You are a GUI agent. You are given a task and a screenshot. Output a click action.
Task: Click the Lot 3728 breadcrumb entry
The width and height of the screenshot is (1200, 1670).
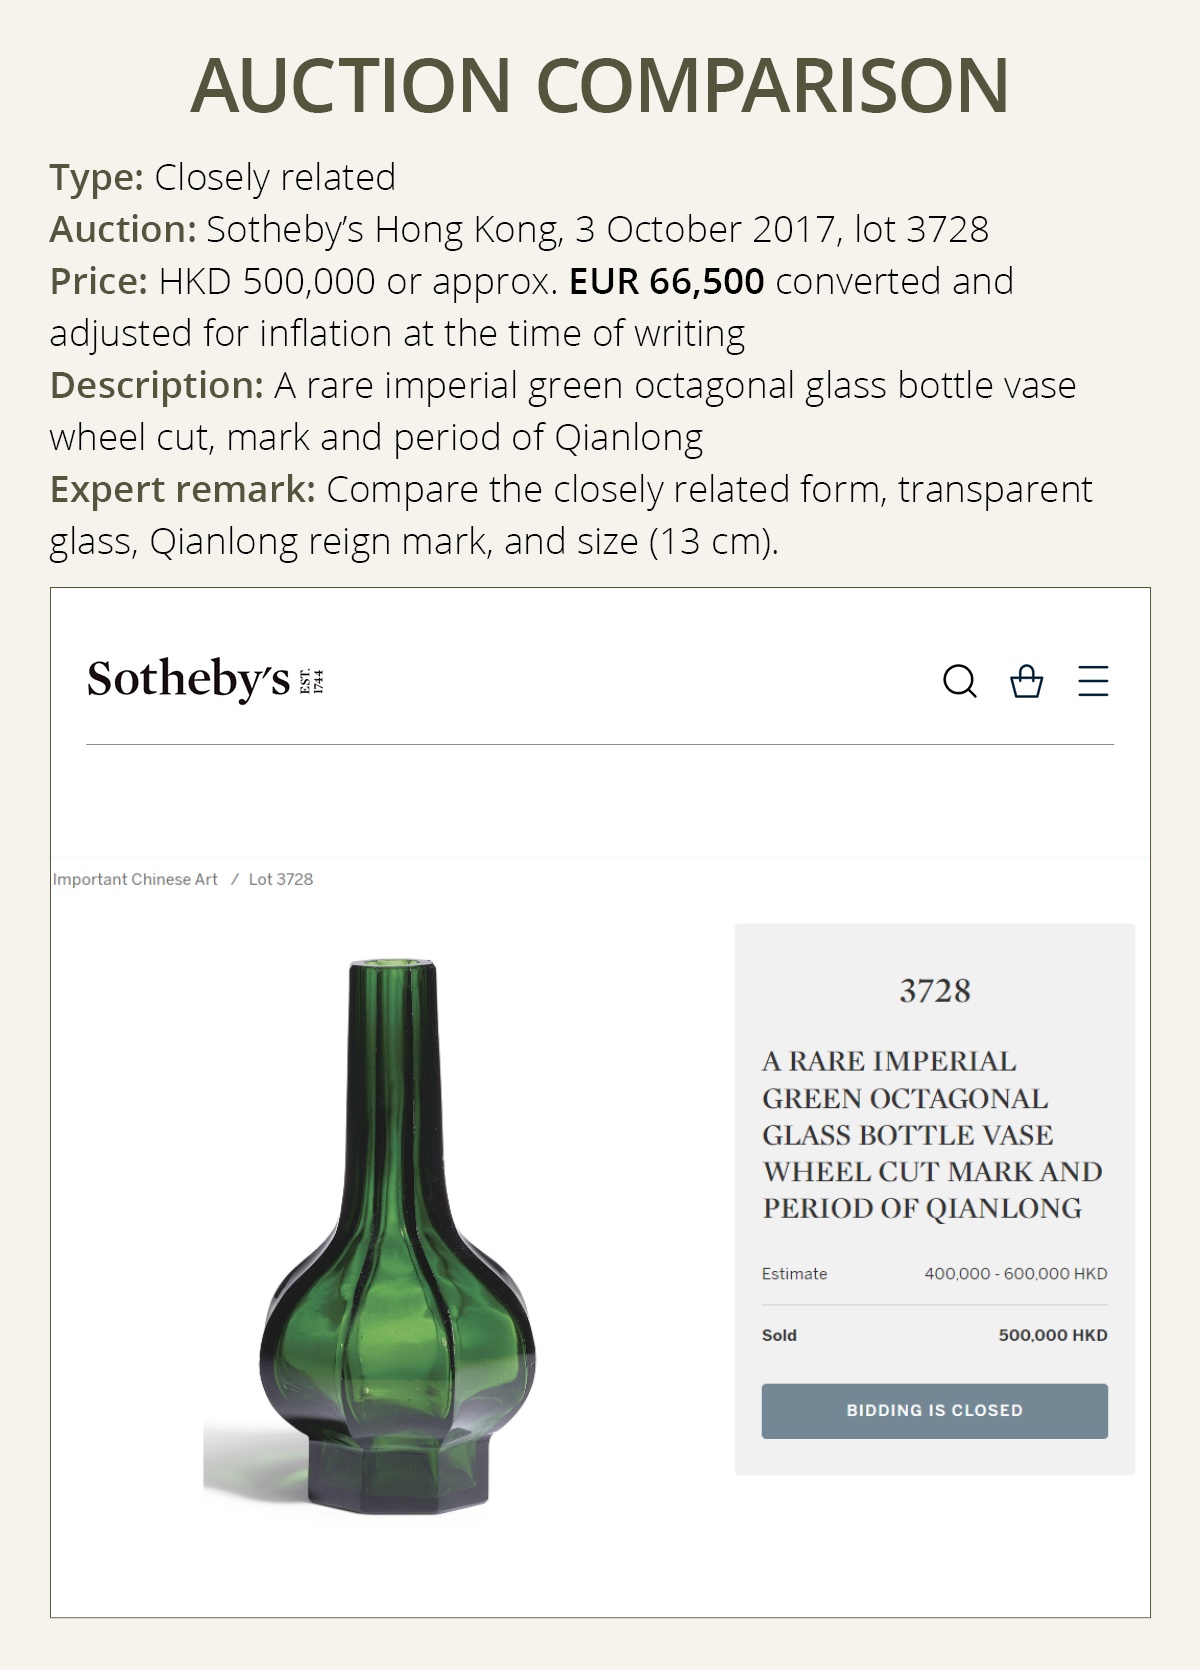283,879
